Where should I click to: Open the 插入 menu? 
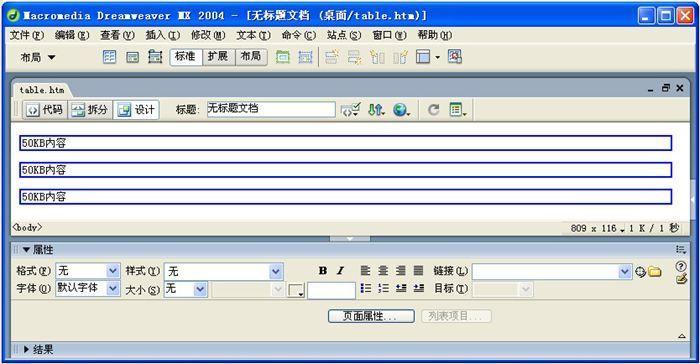point(162,35)
